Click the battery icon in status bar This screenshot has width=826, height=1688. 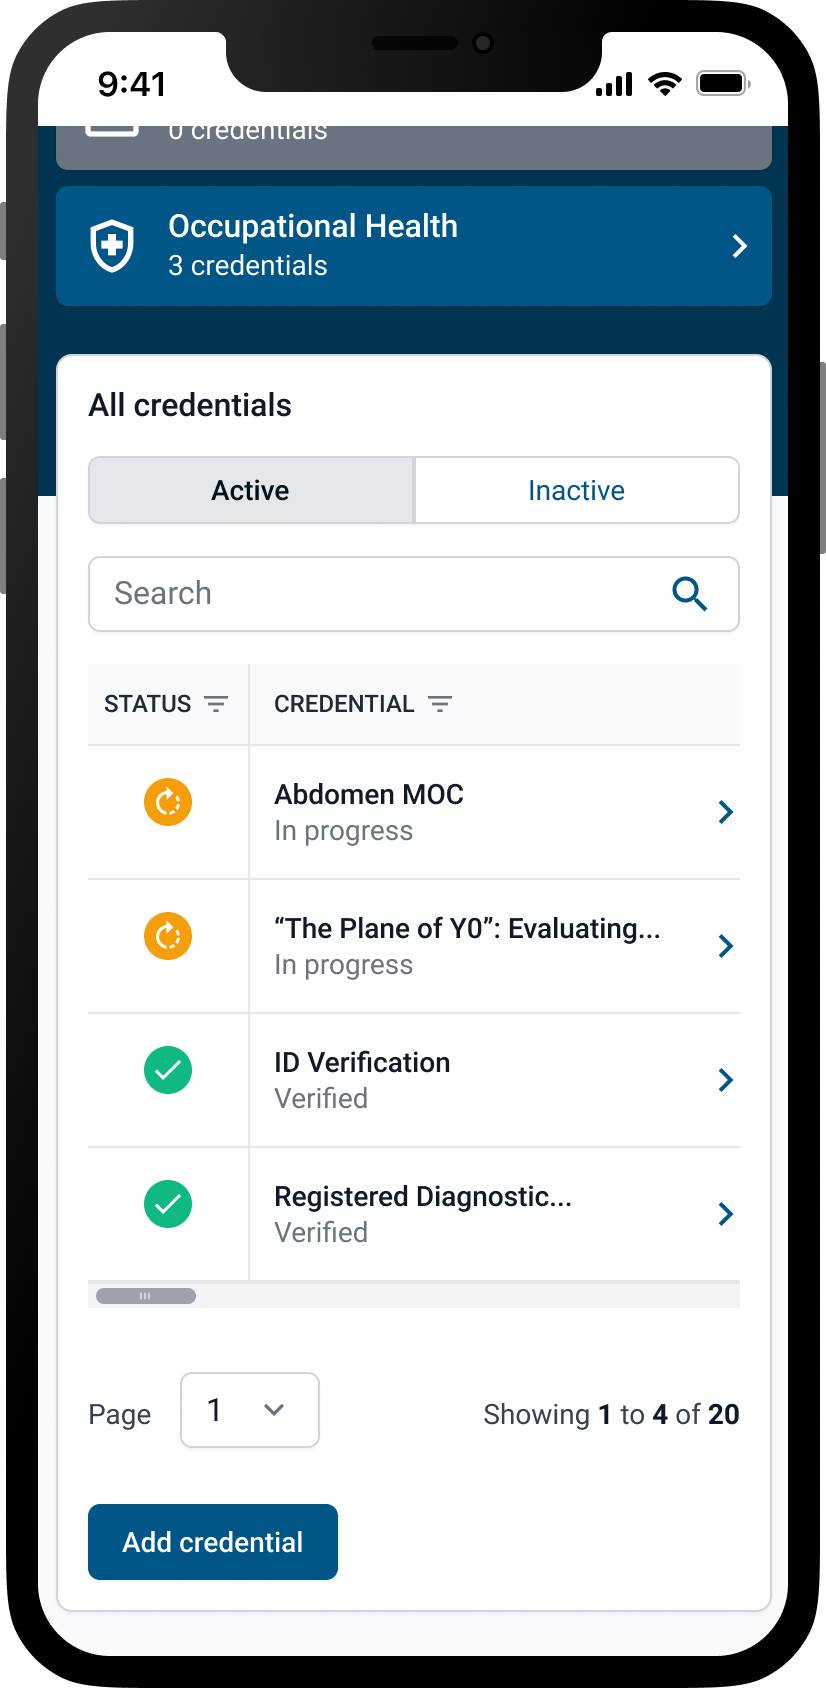pos(723,83)
